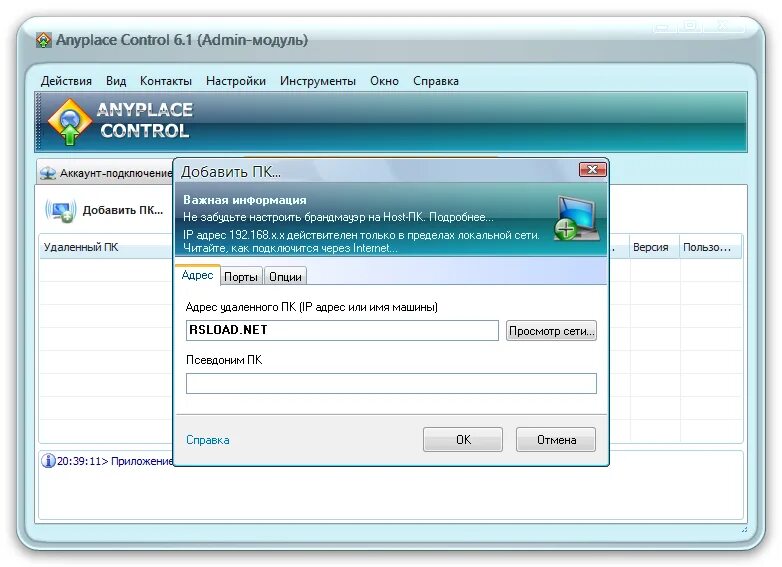Confirm dialog with OK button

[463, 439]
